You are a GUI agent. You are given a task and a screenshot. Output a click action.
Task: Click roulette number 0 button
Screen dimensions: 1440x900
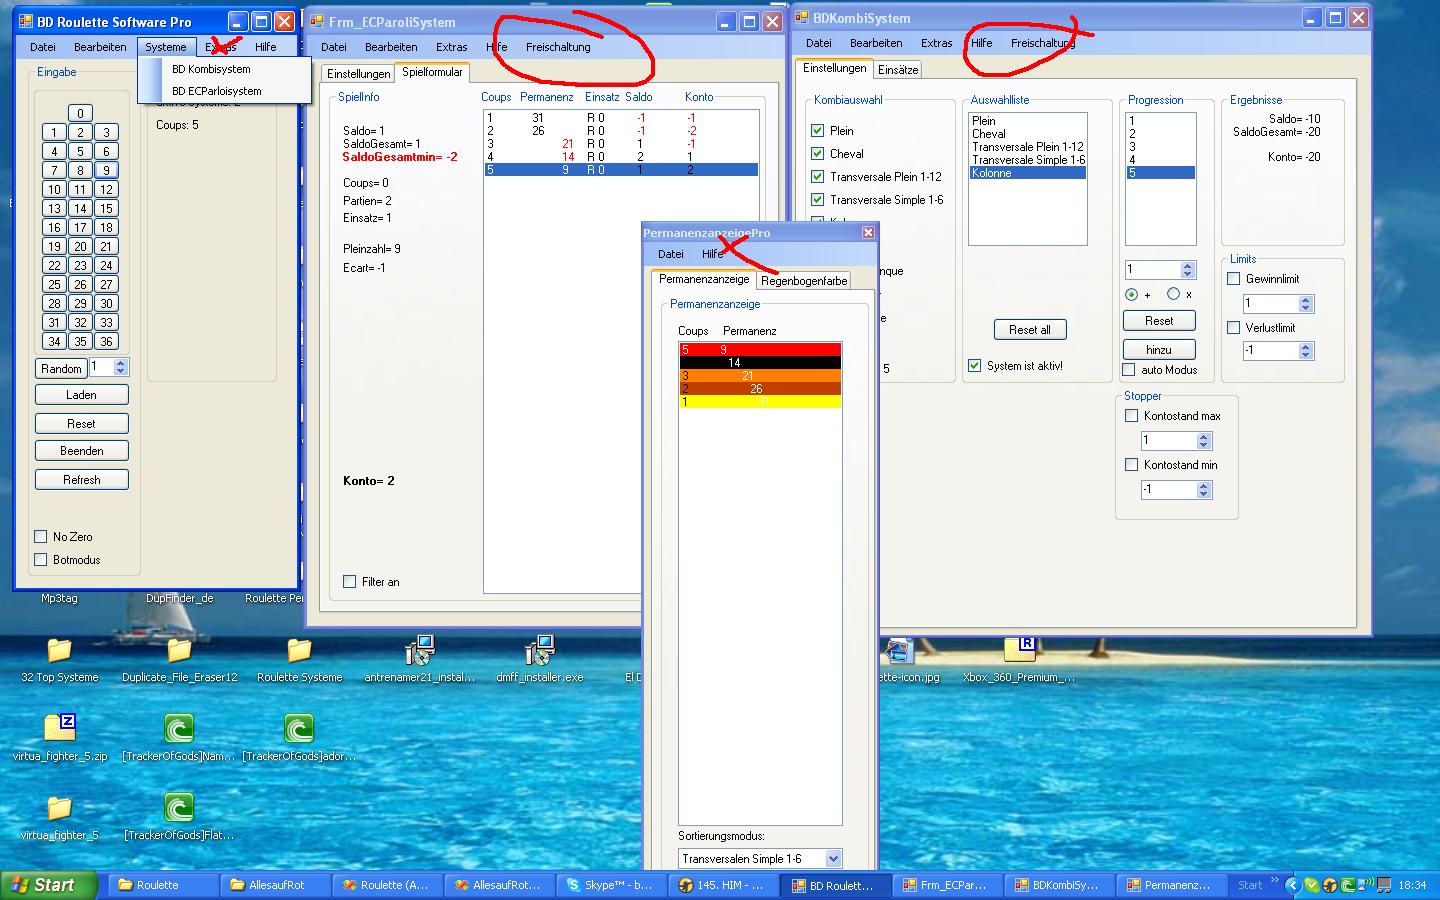pyautogui.click(x=80, y=113)
